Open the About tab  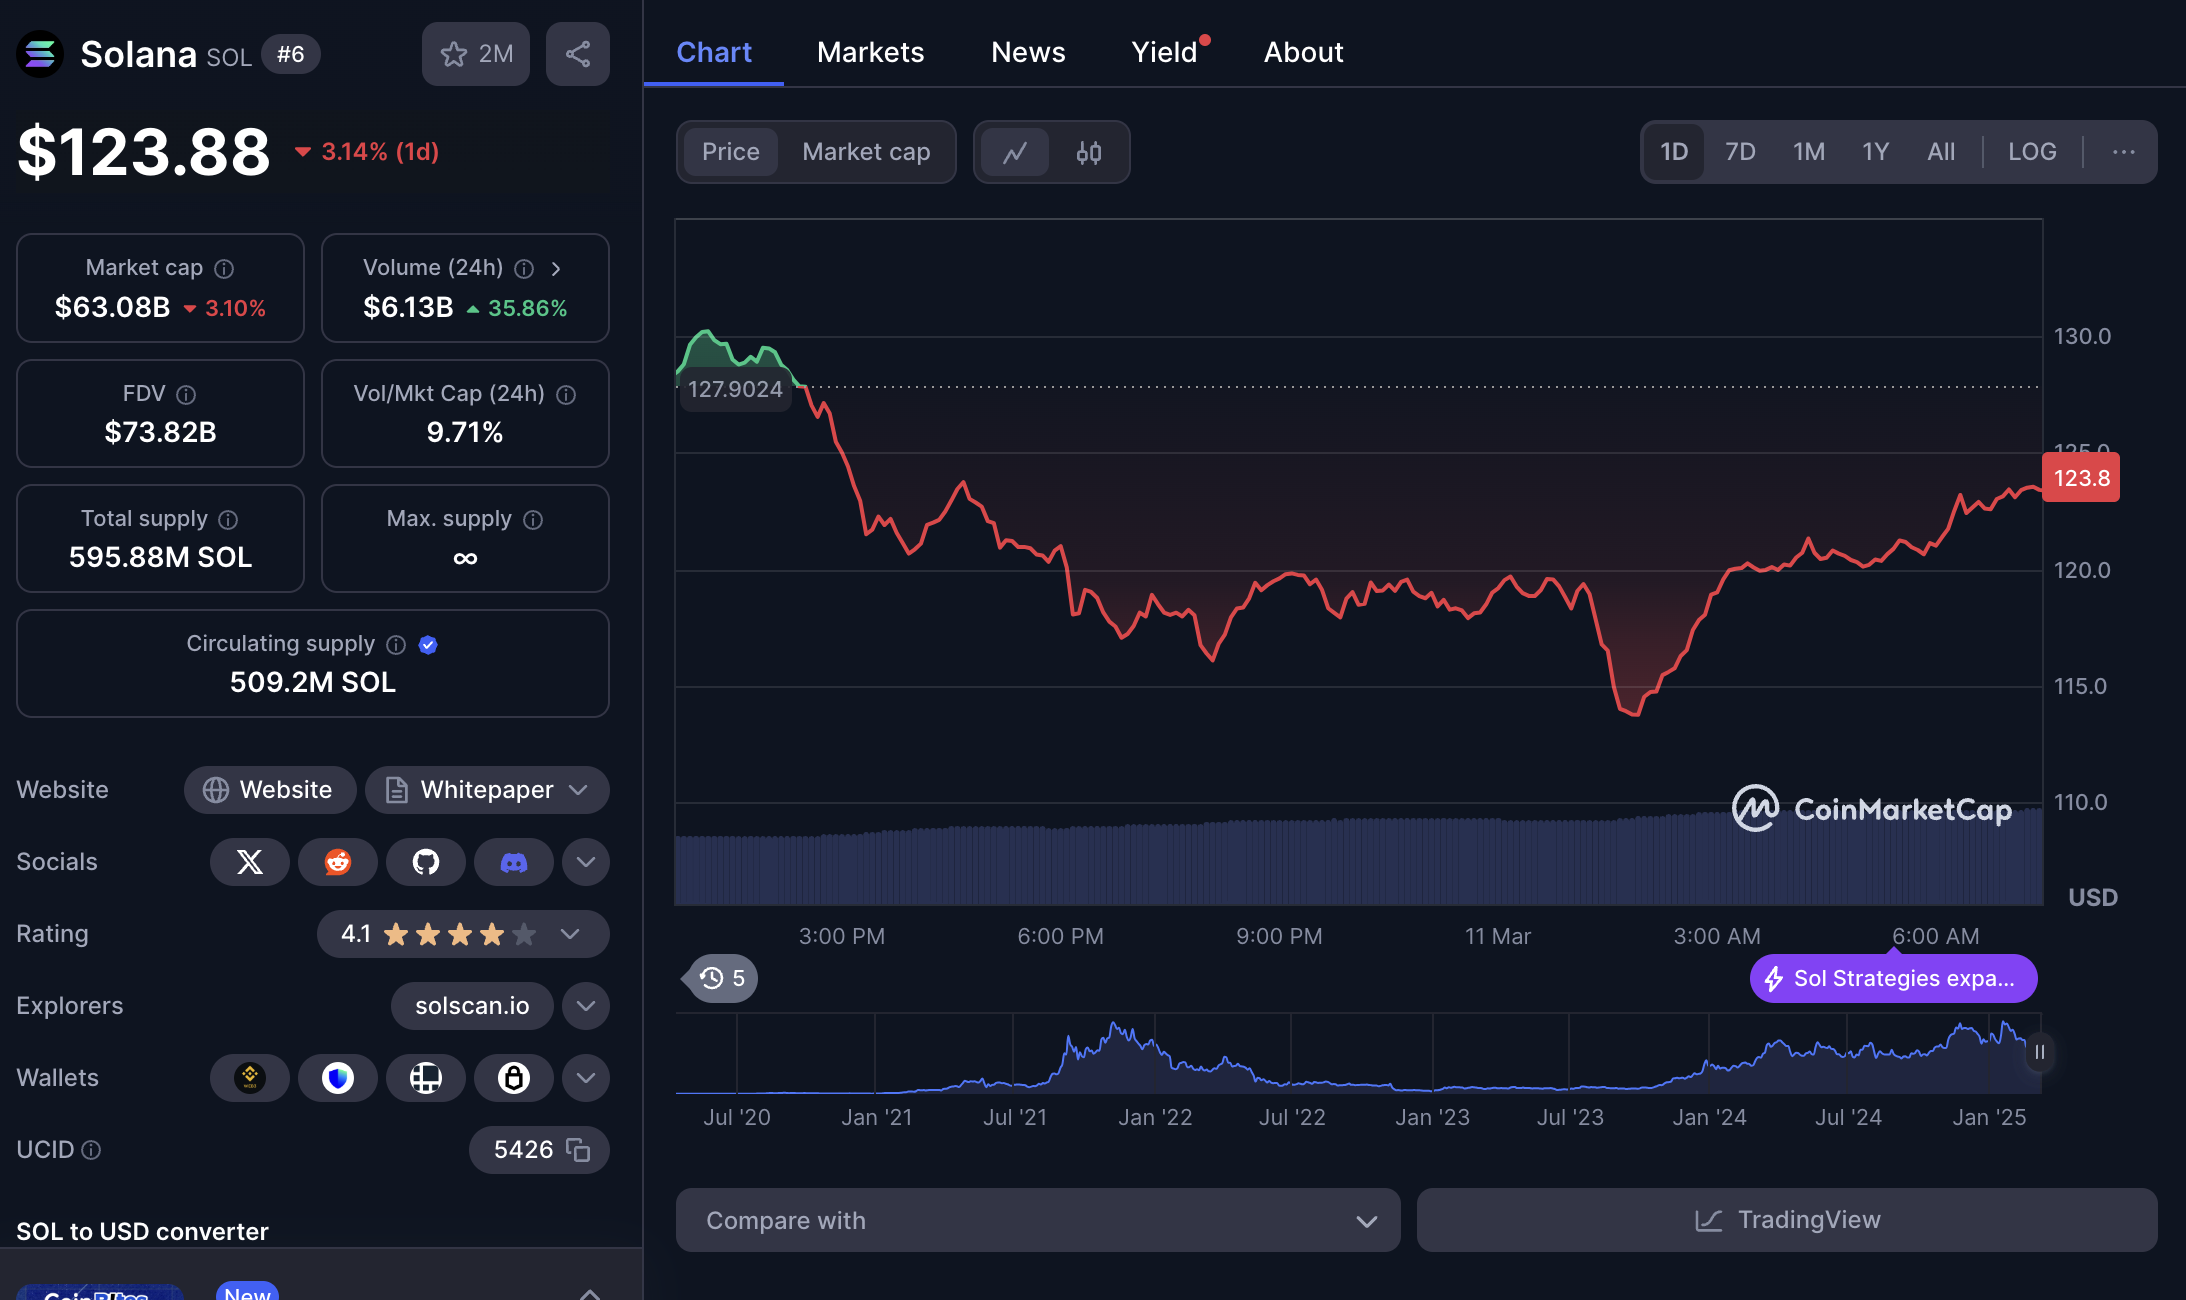1303,52
